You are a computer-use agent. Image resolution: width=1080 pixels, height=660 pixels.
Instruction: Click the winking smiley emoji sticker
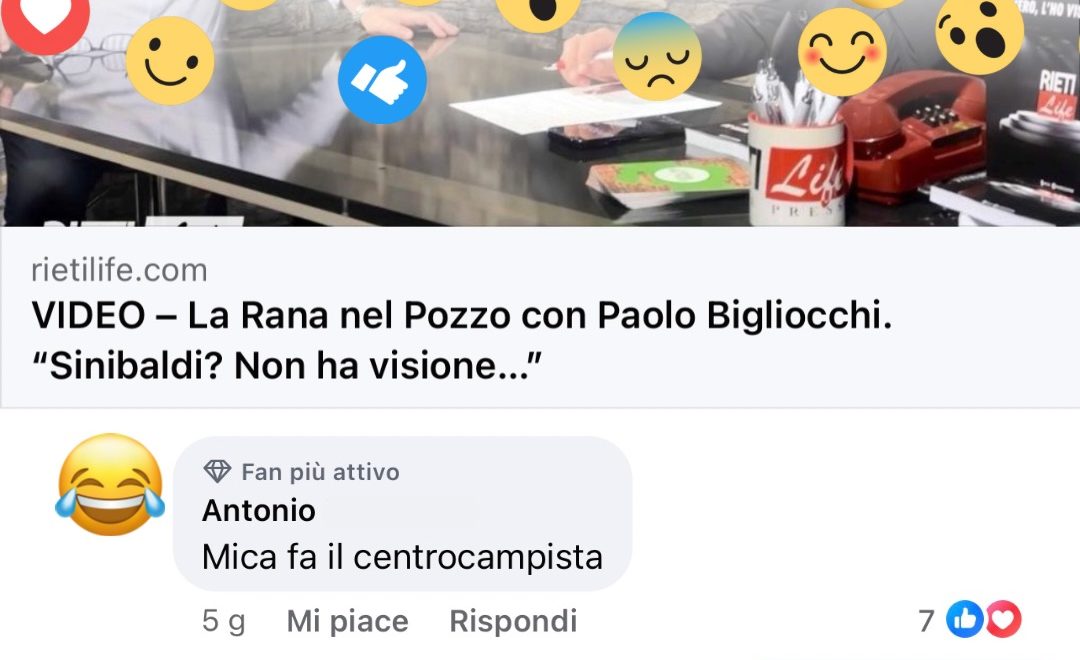coord(170,61)
